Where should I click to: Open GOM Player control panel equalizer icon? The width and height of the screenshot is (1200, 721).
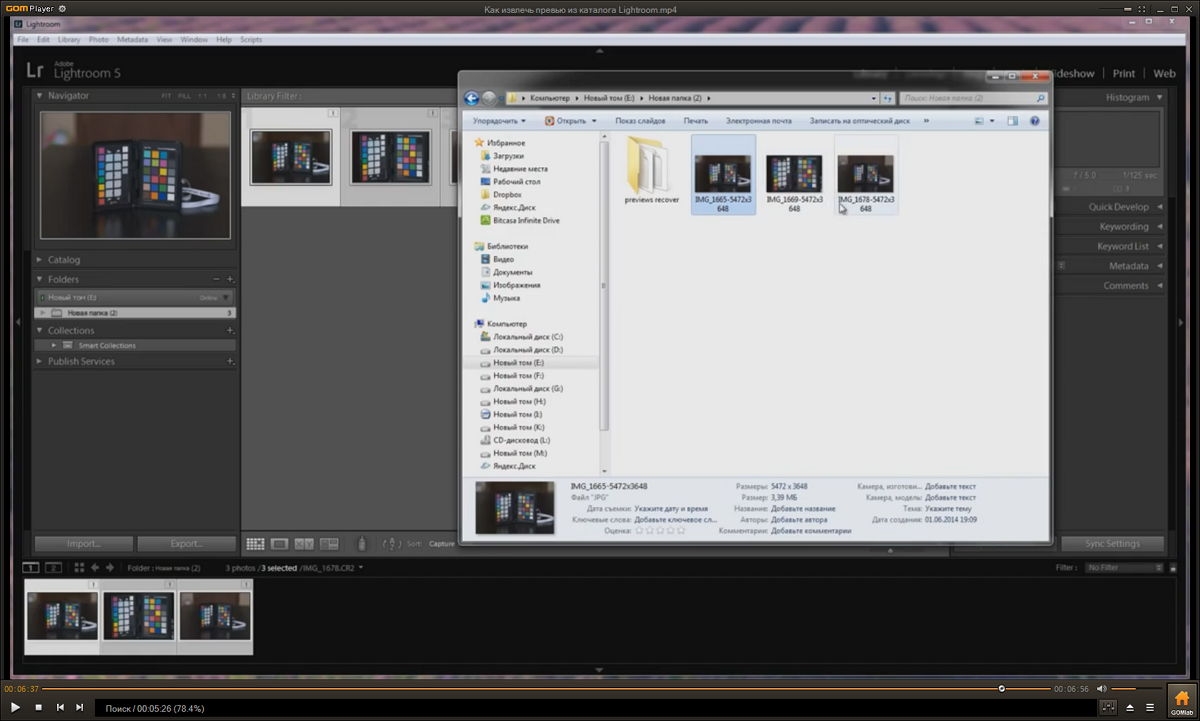1108,707
